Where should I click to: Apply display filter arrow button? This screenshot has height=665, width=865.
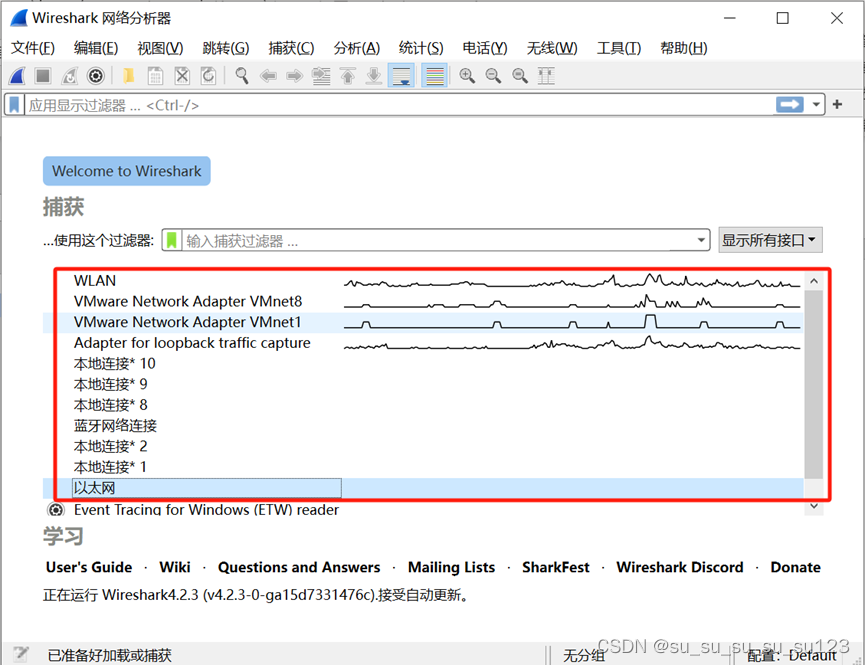point(789,104)
